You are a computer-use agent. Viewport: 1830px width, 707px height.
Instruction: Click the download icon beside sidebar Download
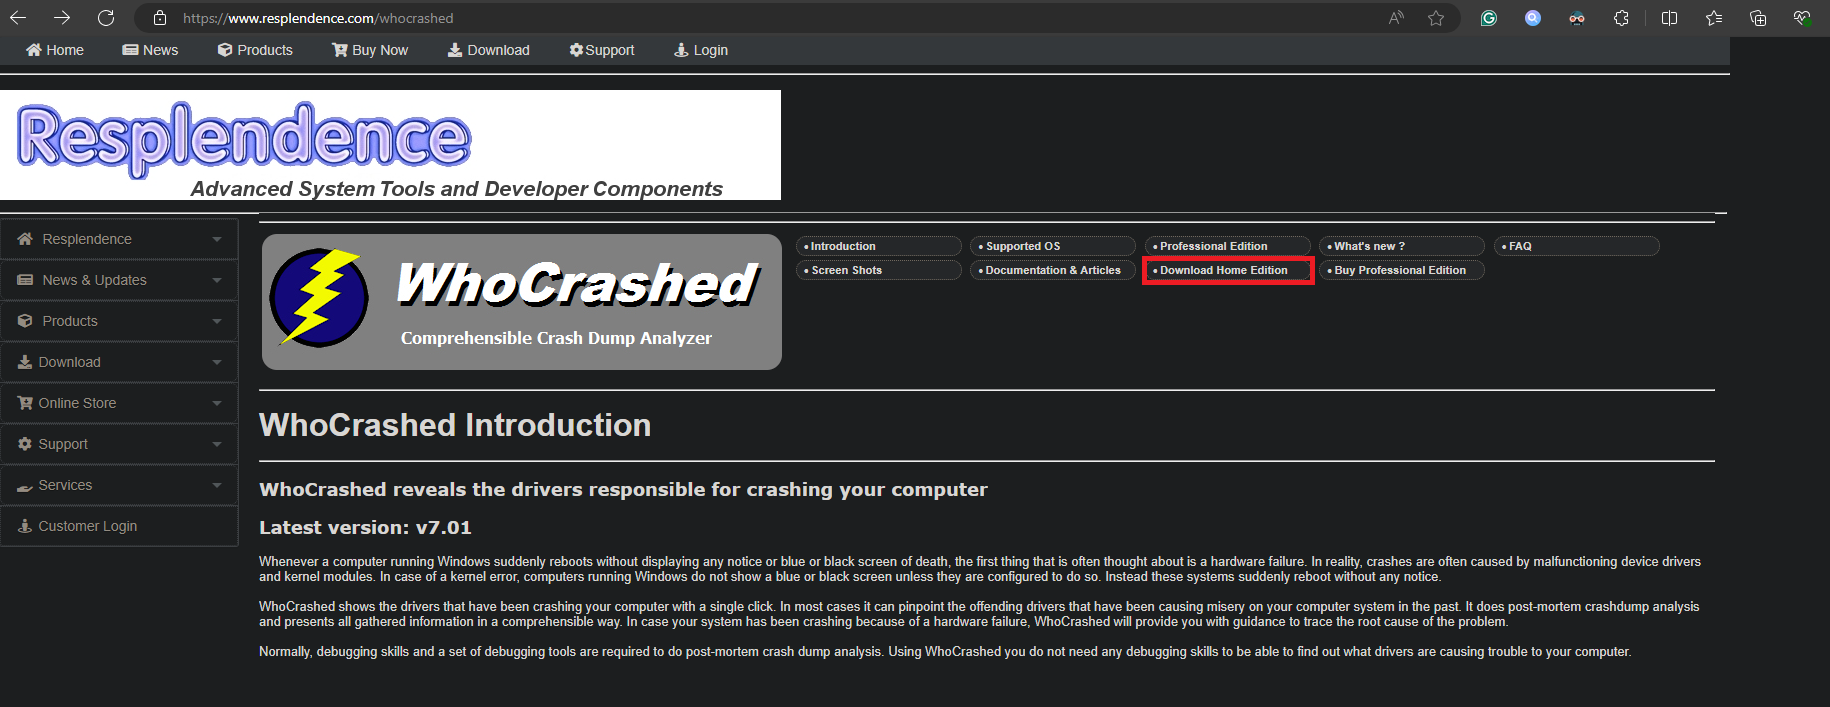(x=25, y=362)
